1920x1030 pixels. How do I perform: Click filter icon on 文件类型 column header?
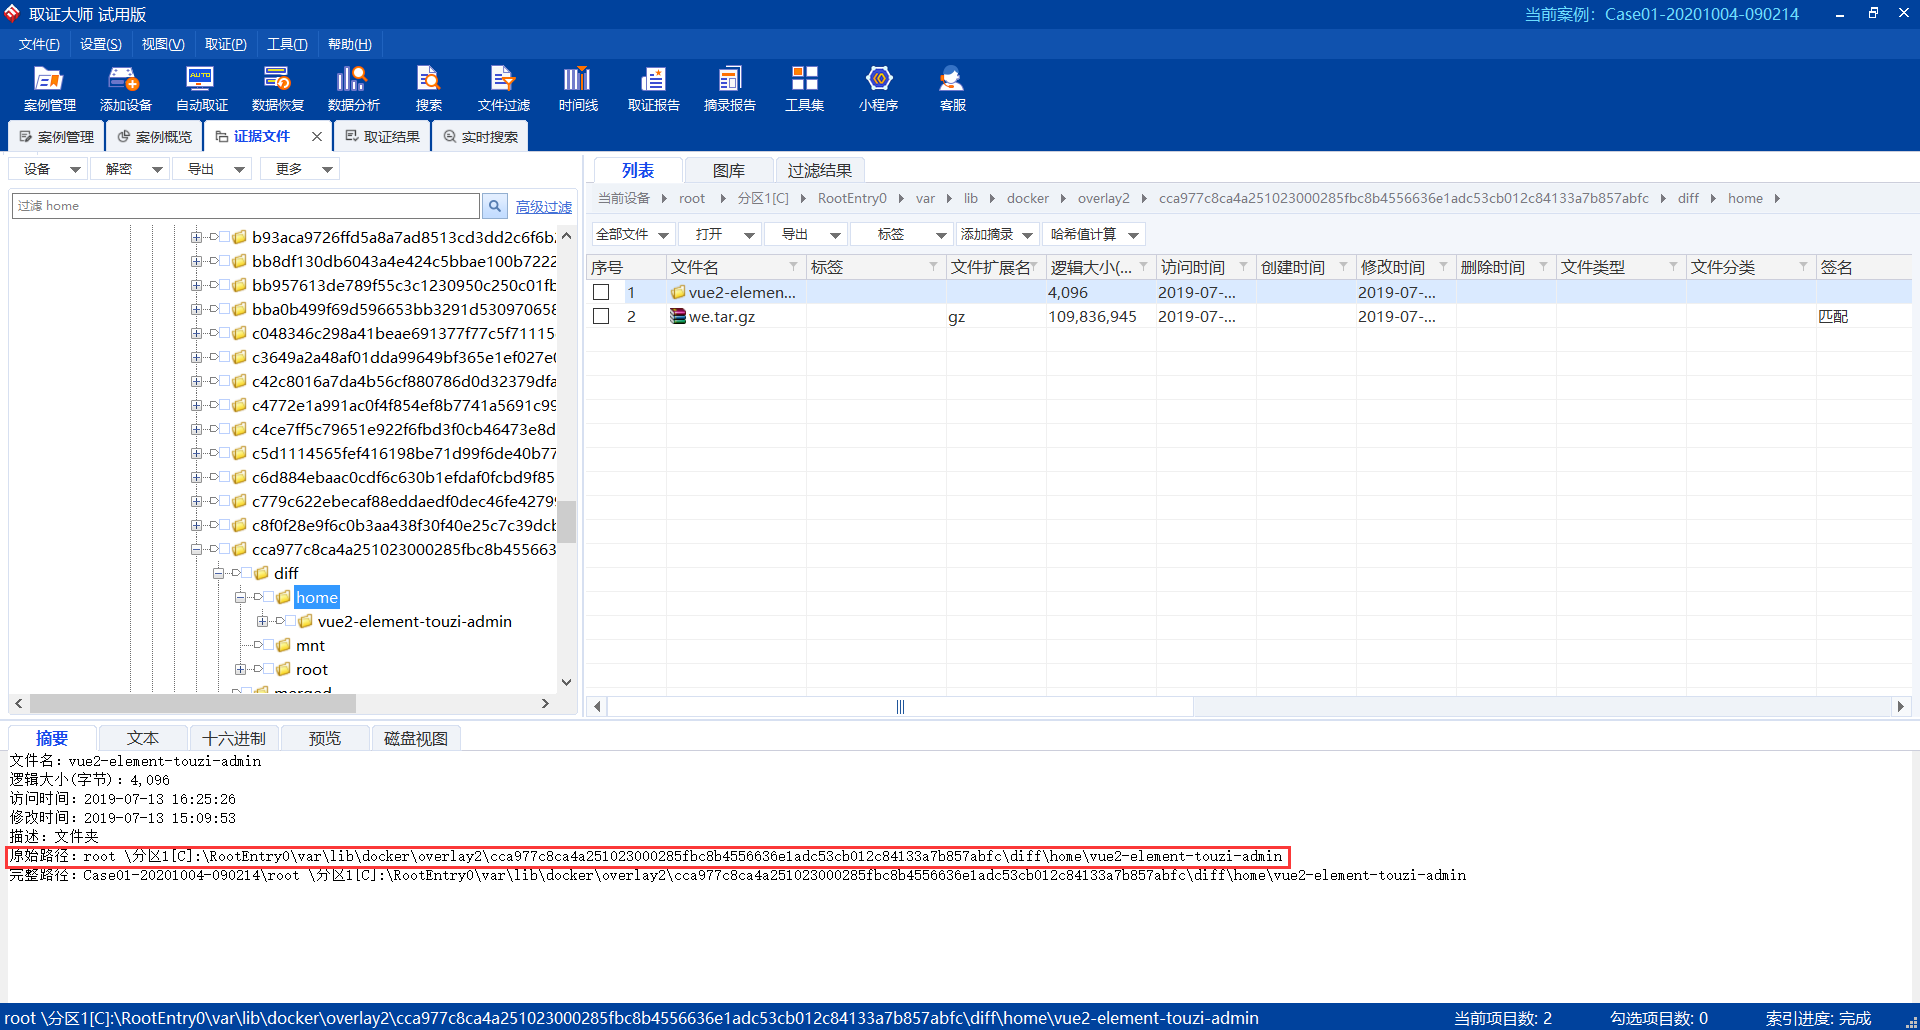1673,266
